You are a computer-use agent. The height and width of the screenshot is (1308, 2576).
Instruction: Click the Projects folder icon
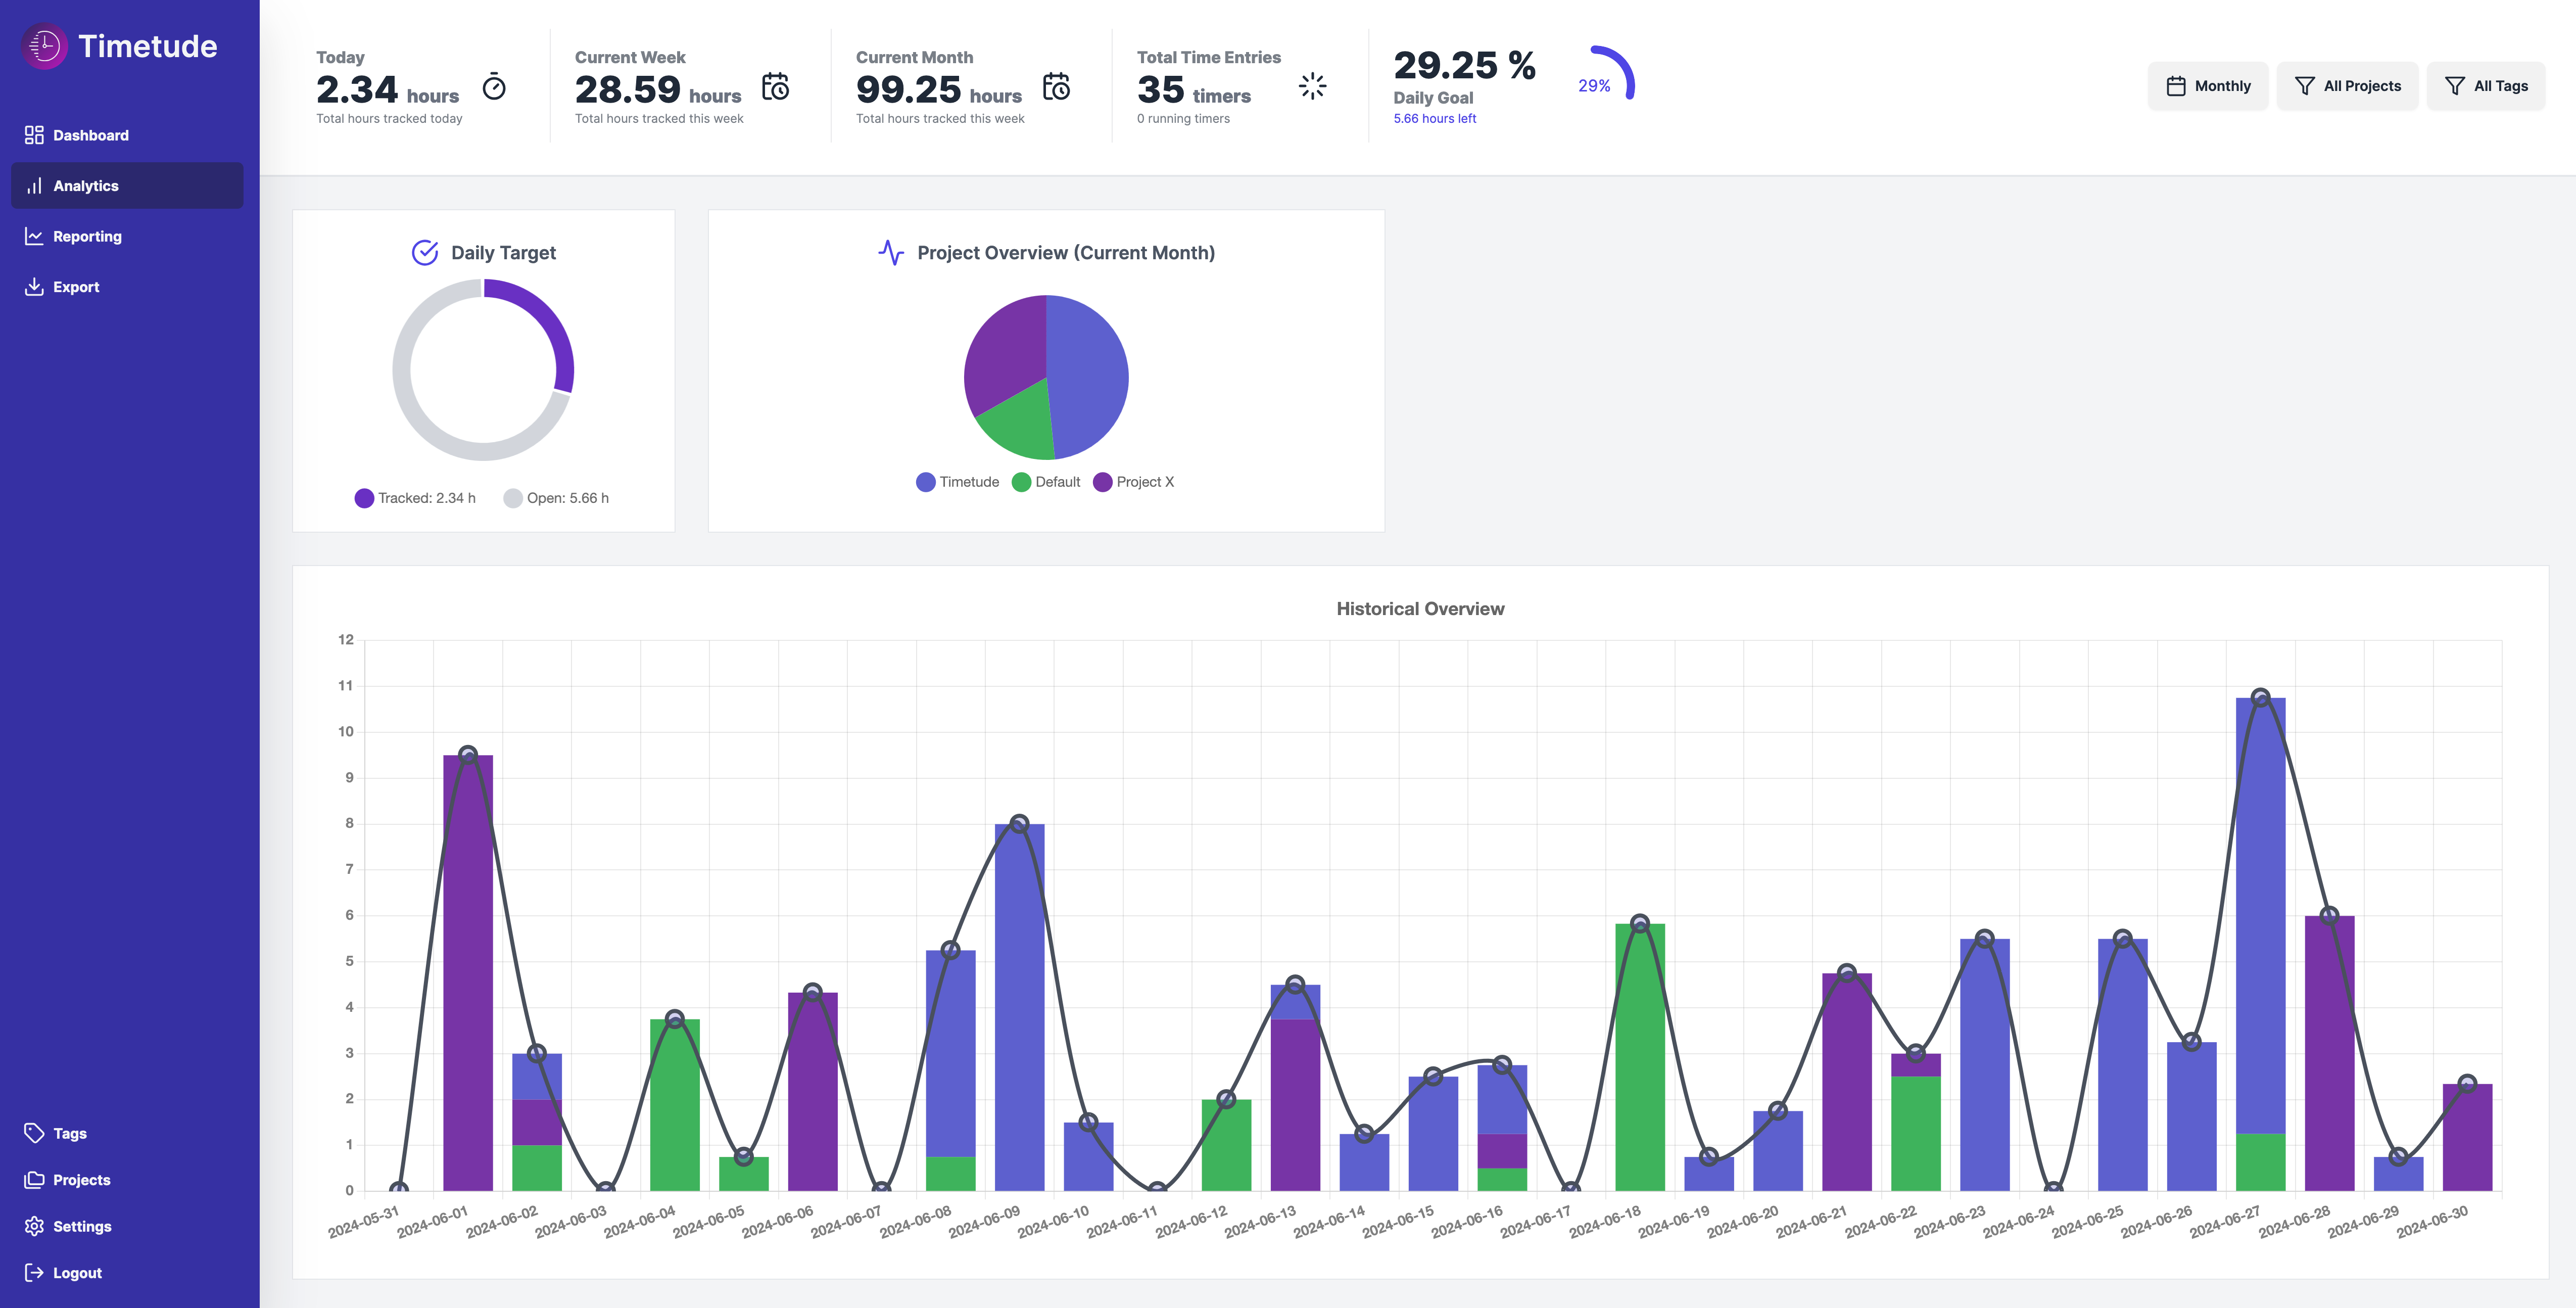pos(34,1180)
